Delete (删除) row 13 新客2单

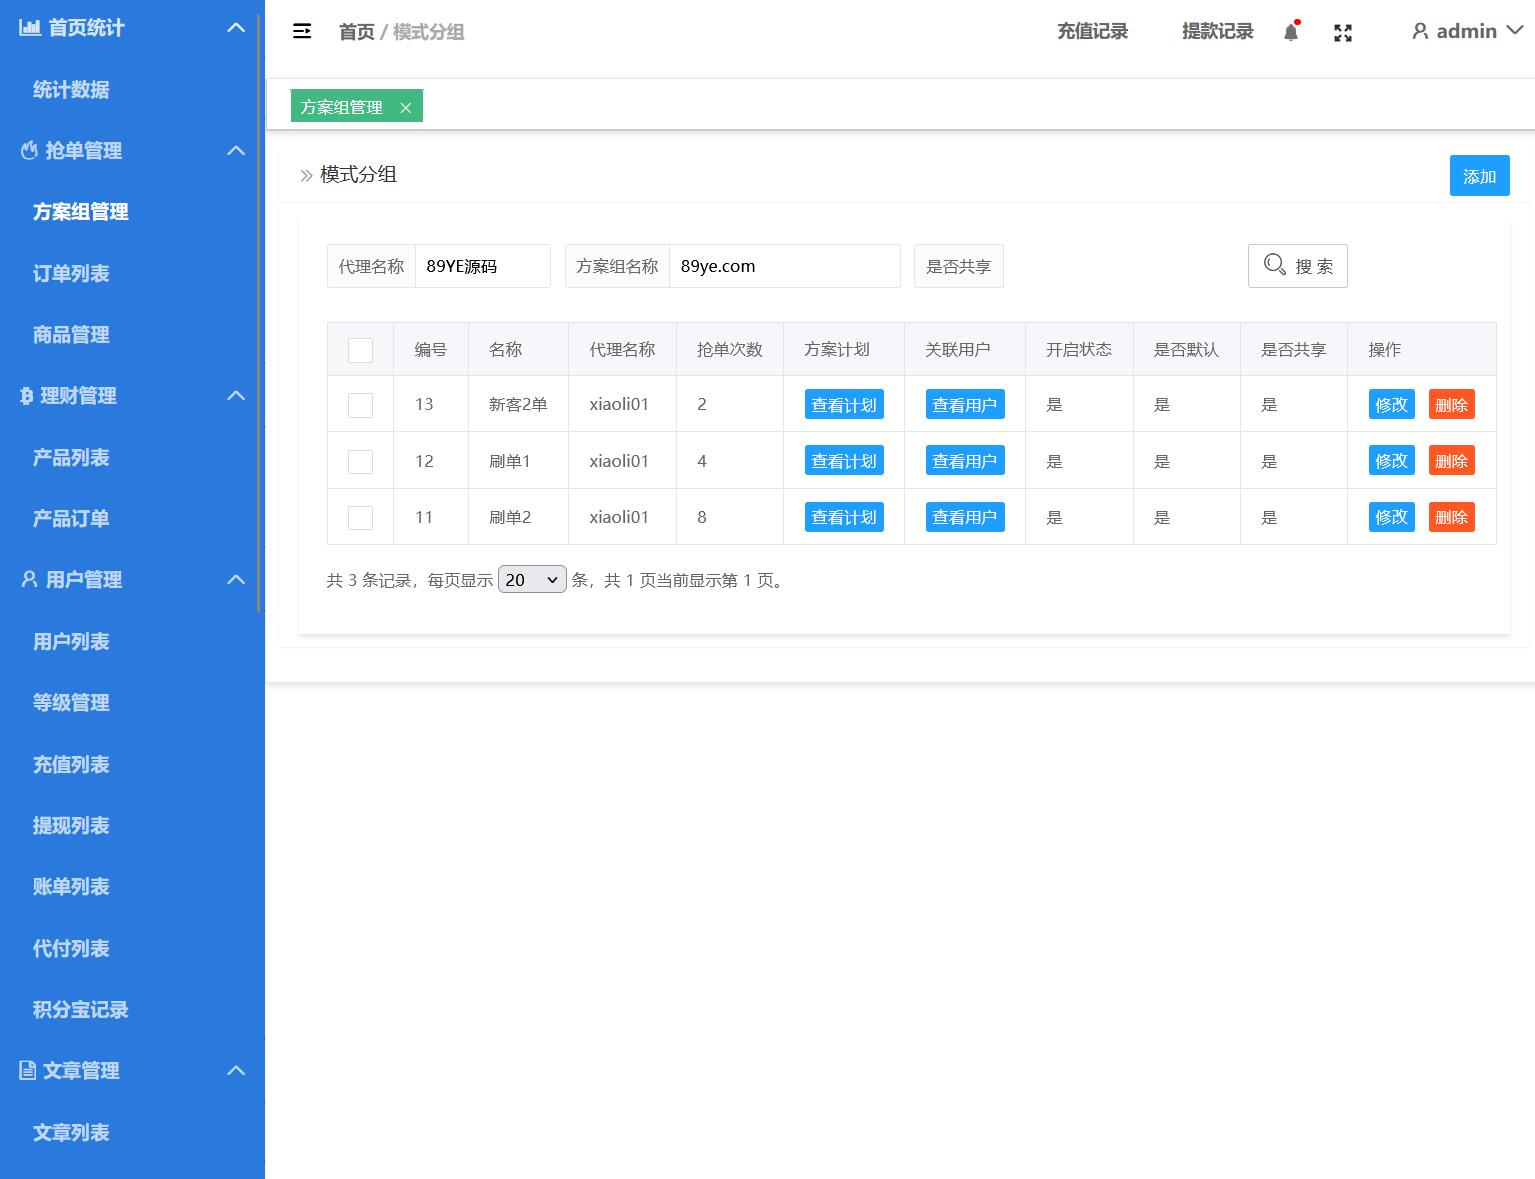tap(1452, 405)
